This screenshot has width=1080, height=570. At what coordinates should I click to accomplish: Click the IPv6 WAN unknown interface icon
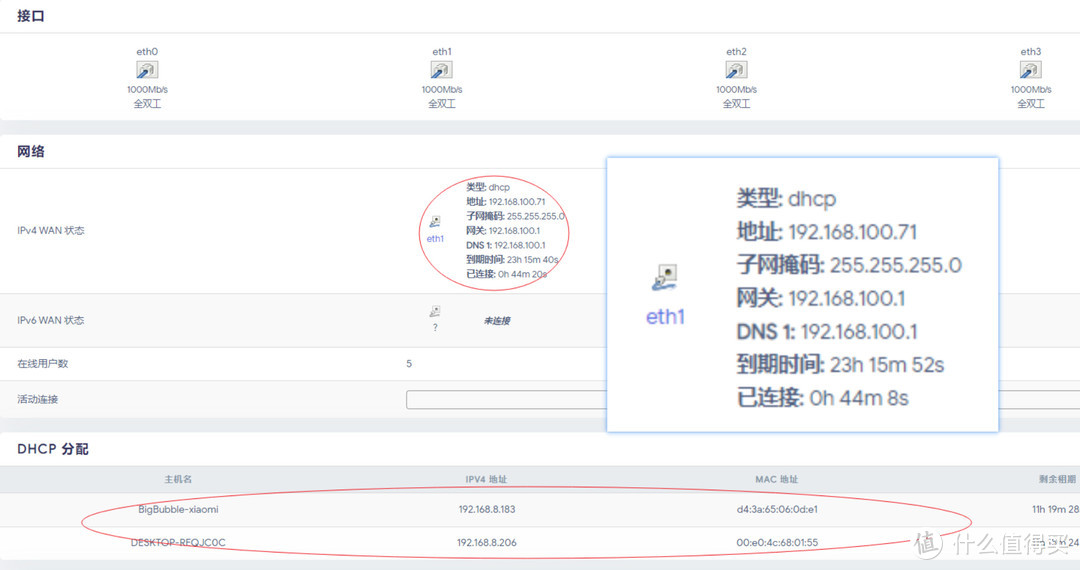click(435, 312)
